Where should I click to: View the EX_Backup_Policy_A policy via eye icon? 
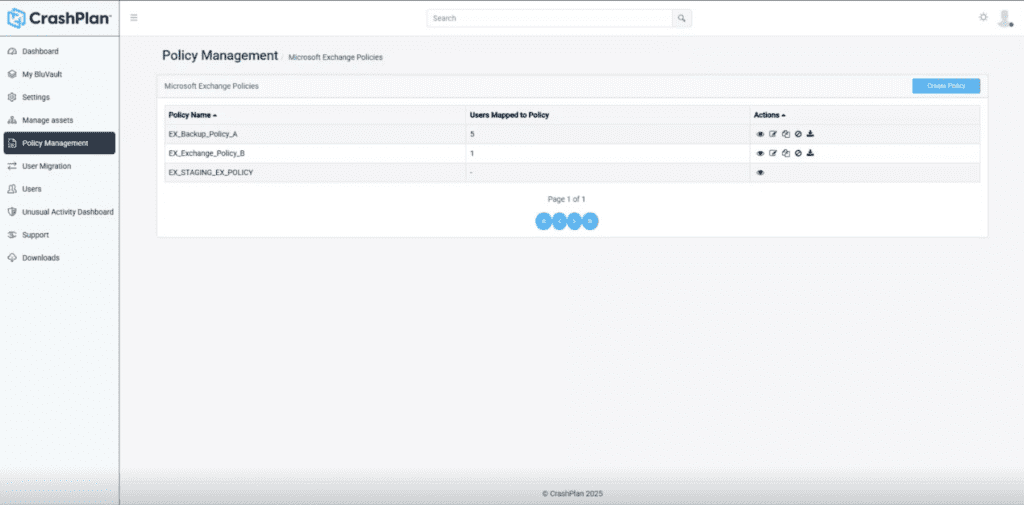[760, 134]
